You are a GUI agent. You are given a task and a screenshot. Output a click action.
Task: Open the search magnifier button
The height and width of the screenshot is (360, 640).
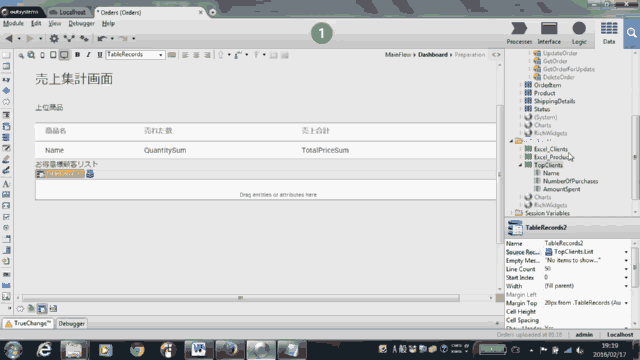coord(631,33)
